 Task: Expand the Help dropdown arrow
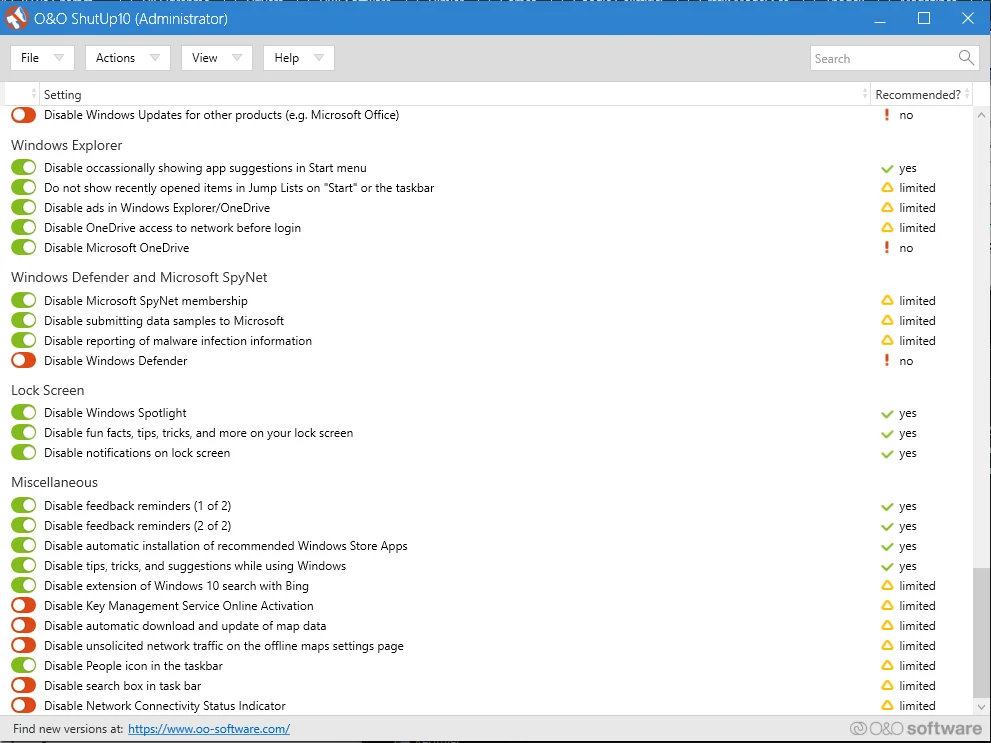coord(319,57)
